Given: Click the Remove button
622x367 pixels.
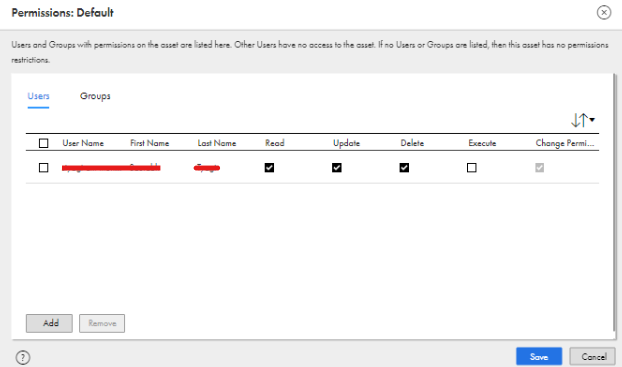Looking at the screenshot, I should pos(102,323).
